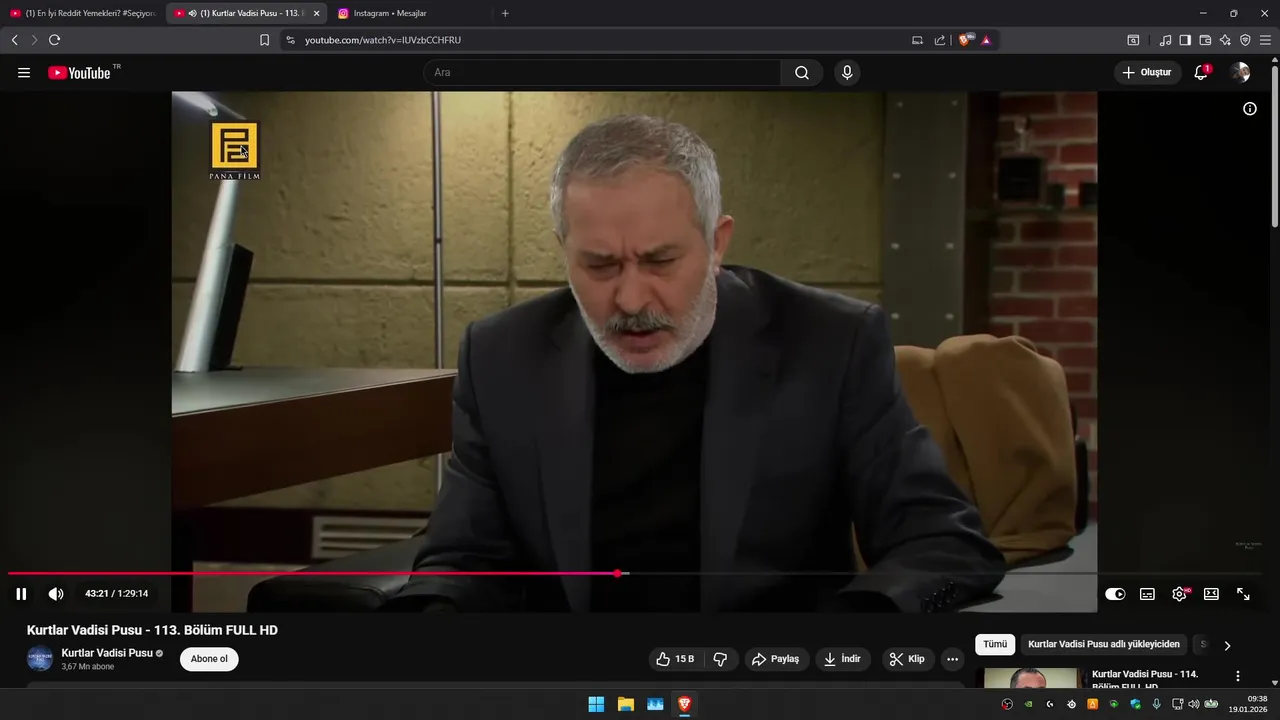The width and height of the screenshot is (1280, 720).
Task: Click the search magnifier button
Action: pyautogui.click(x=802, y=73)
